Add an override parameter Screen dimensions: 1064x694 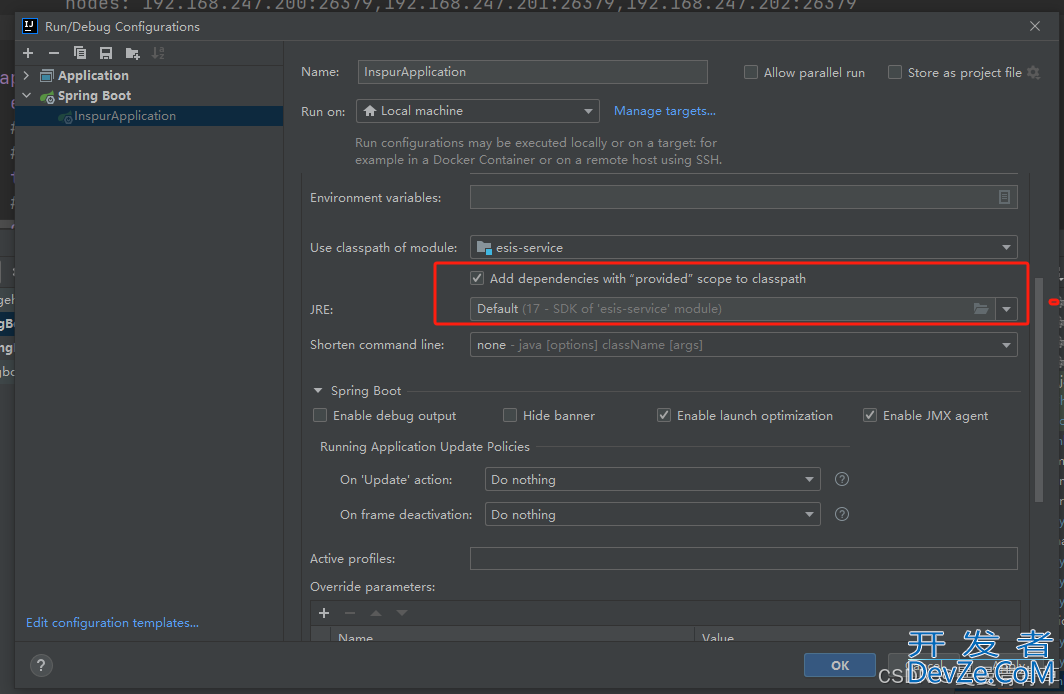pos(324,613)
